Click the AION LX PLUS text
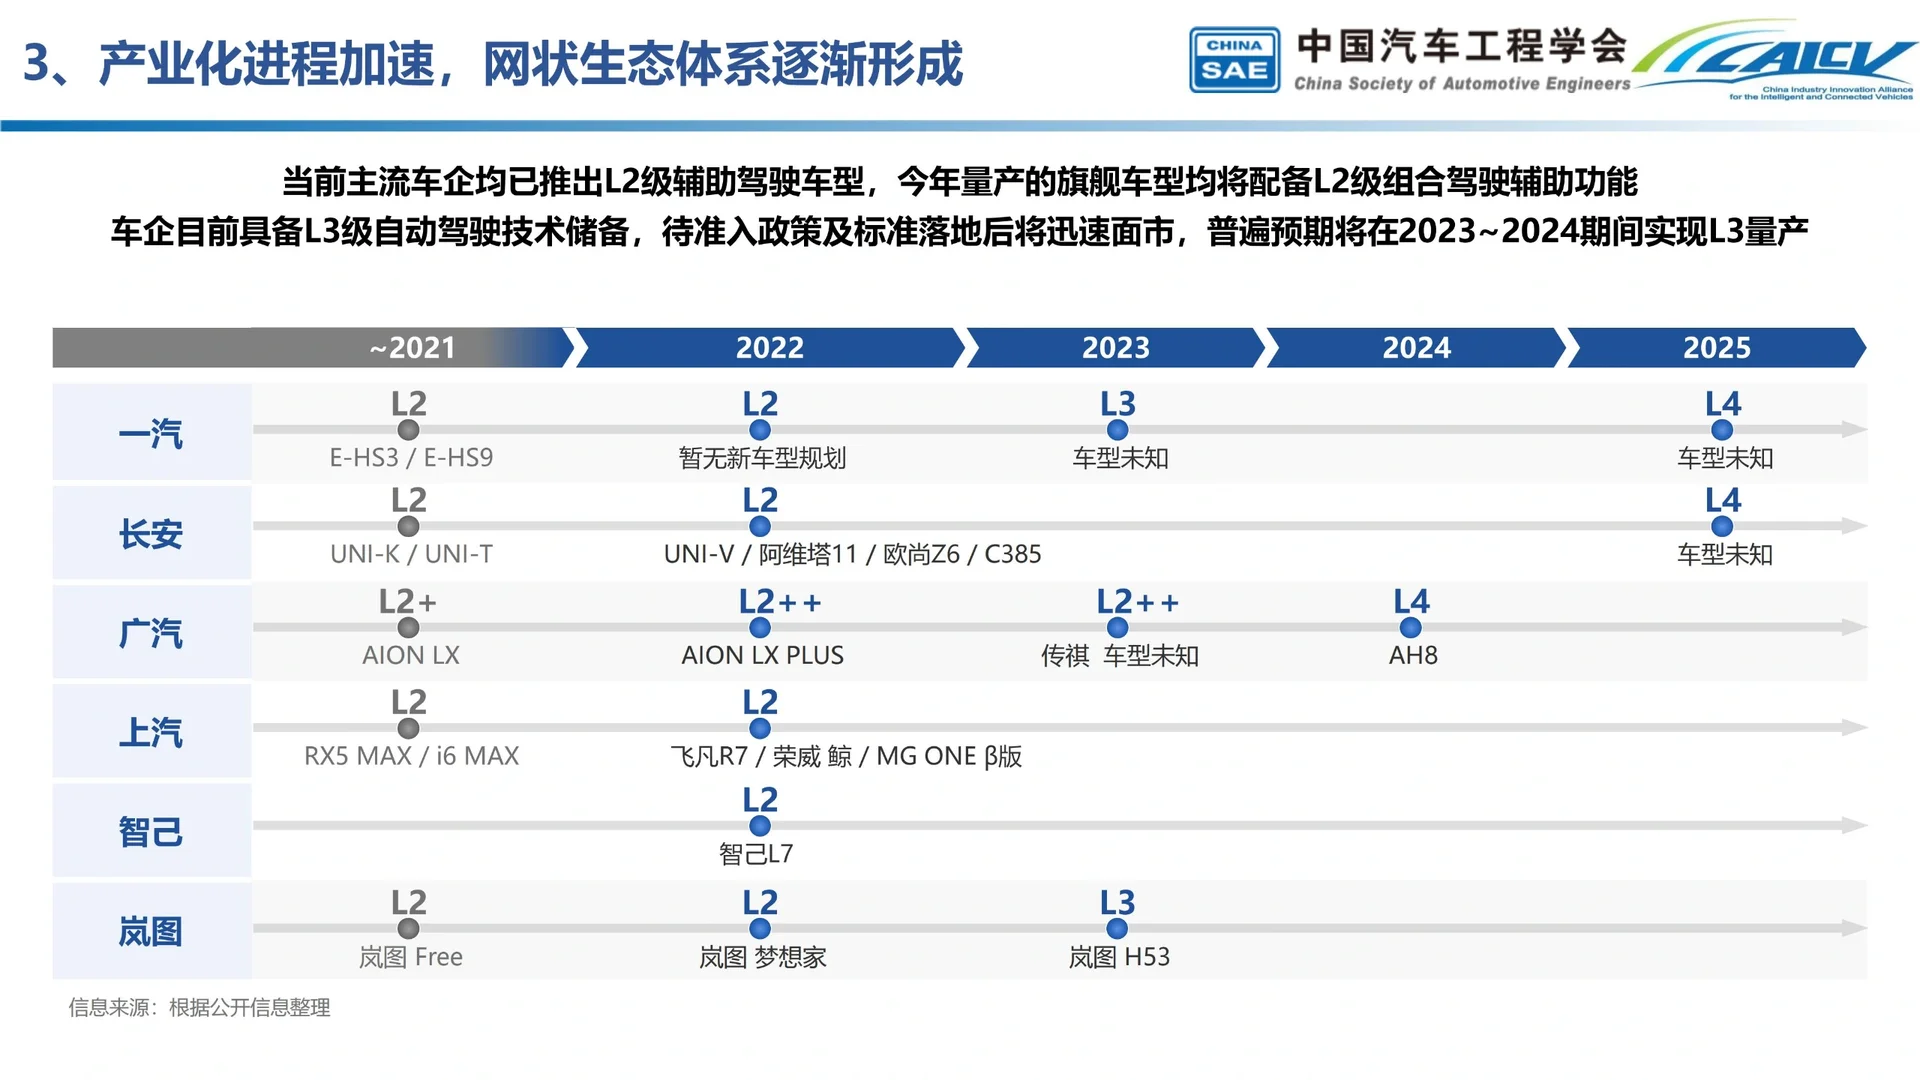1920x1080 pixels. coord(762,655)
